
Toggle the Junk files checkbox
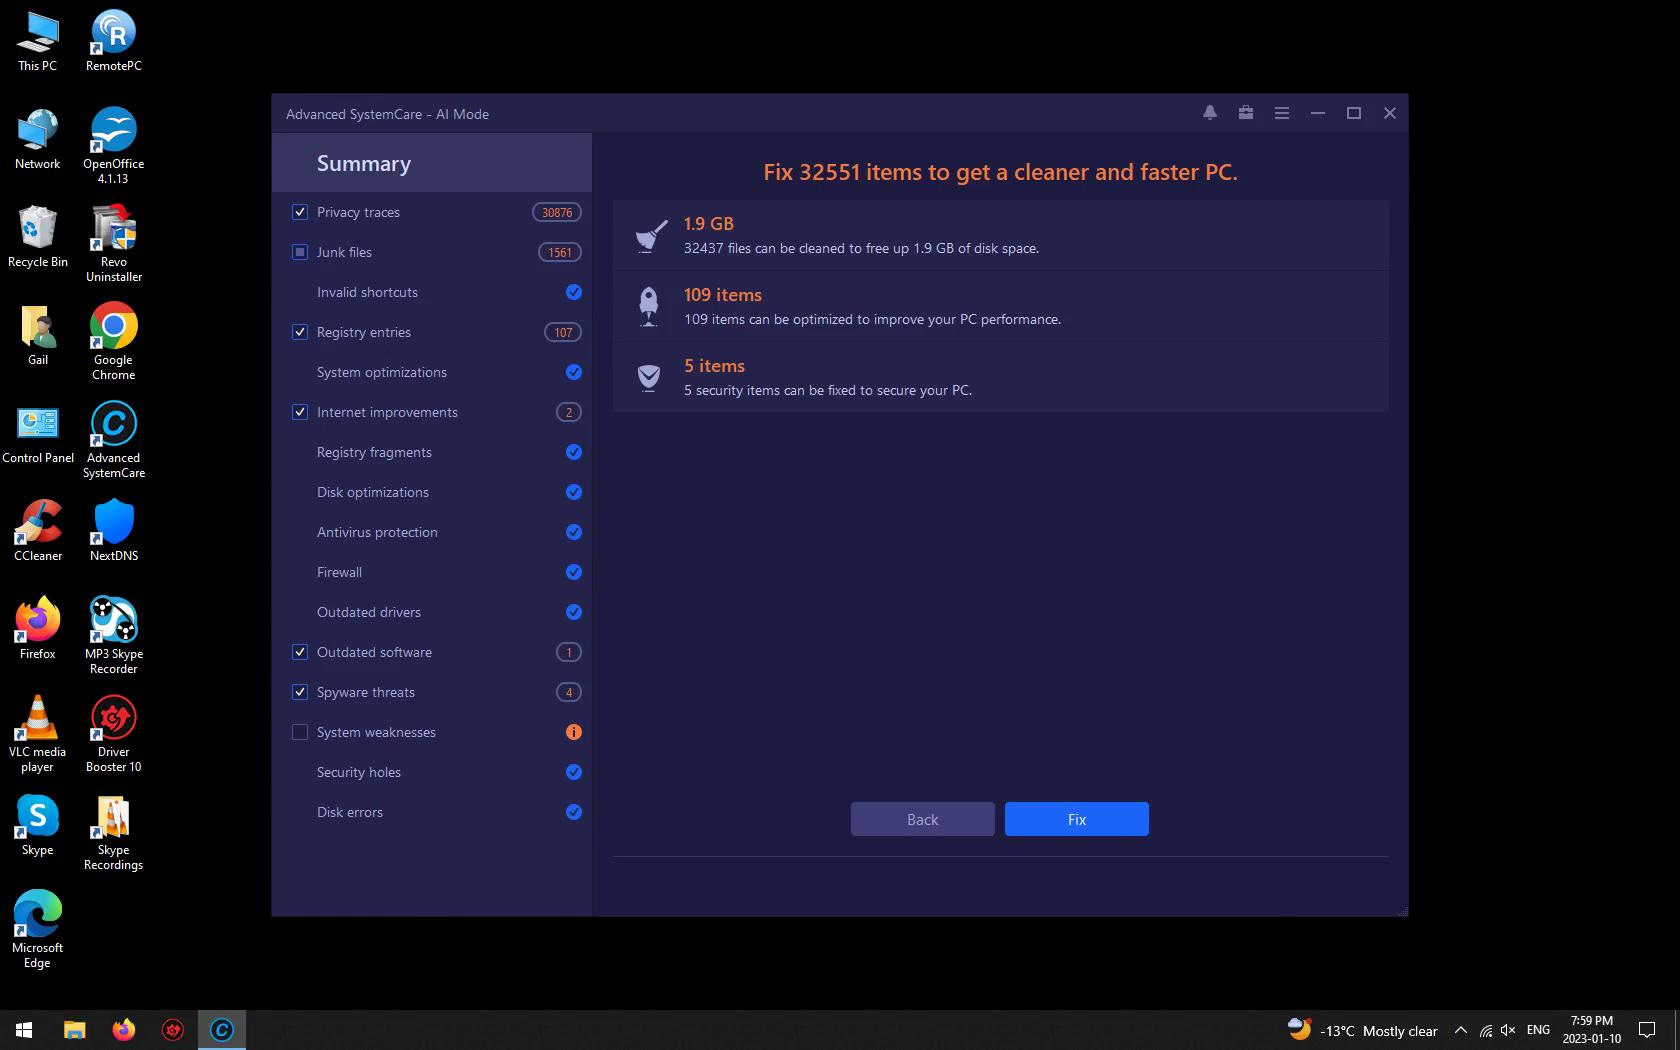pos(300,252)
